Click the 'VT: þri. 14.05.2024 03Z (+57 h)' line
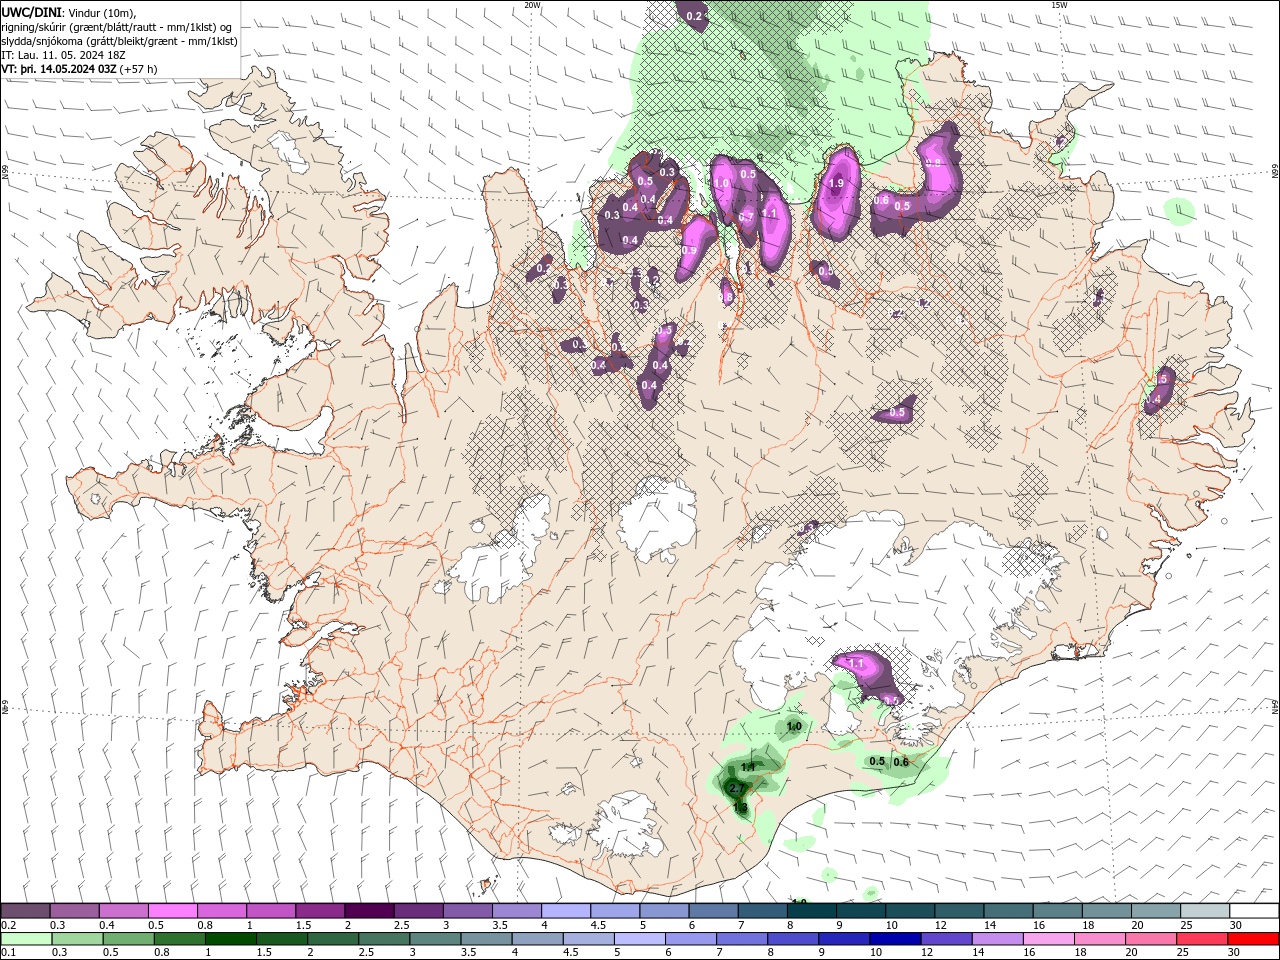This screenshot has height=960, width=1280. pyautogui.click(x=80, y=69)
